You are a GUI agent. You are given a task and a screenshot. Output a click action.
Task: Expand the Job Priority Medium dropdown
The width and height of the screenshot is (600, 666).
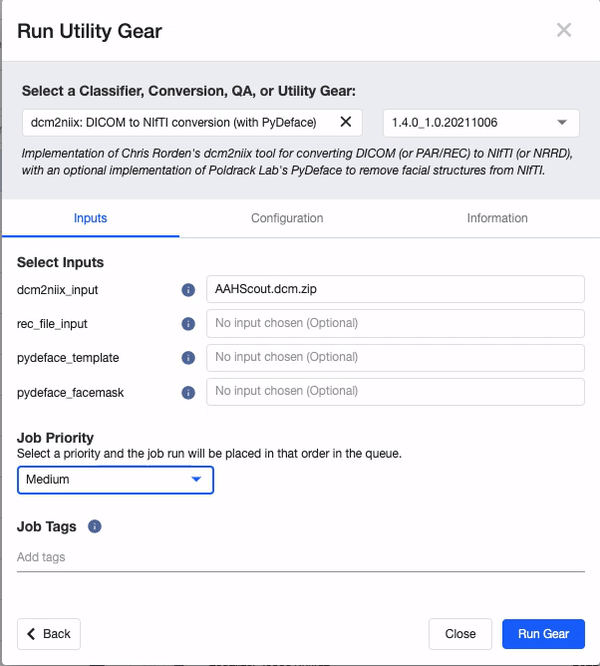coord(115,480)
